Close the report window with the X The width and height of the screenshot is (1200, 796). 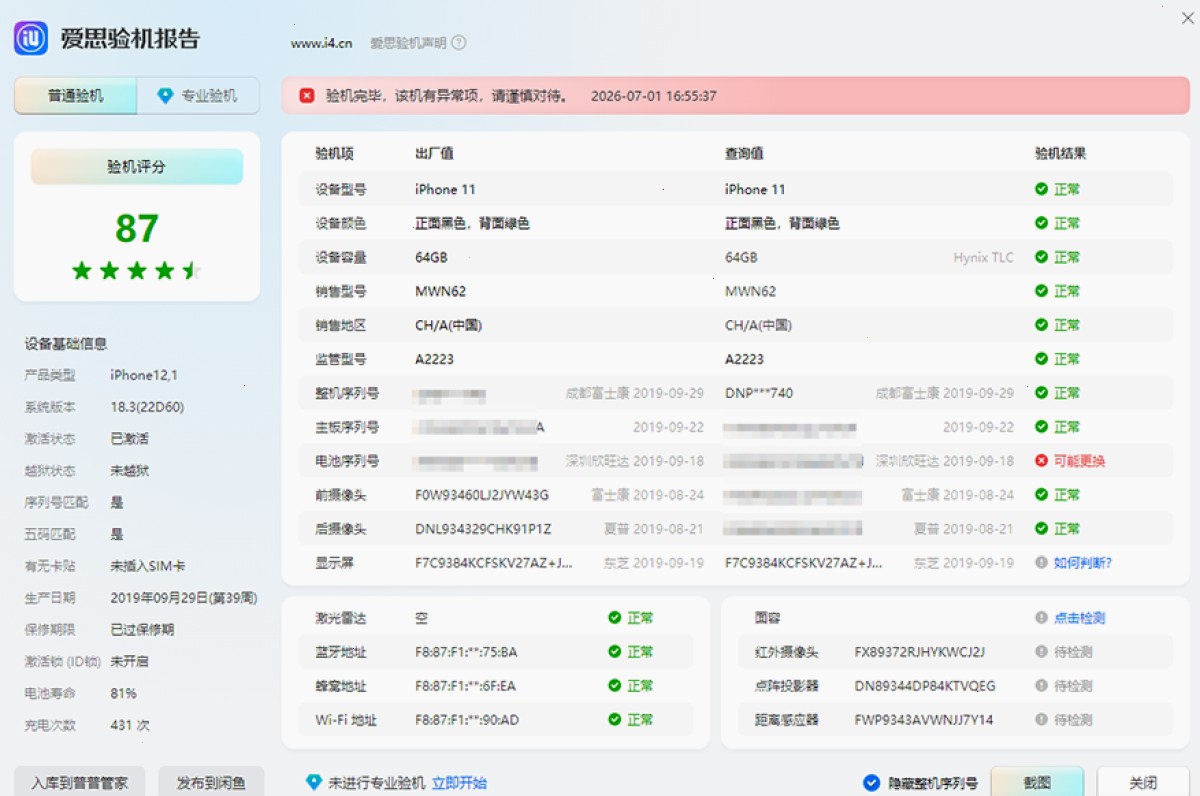click(x=1188, y=16)
